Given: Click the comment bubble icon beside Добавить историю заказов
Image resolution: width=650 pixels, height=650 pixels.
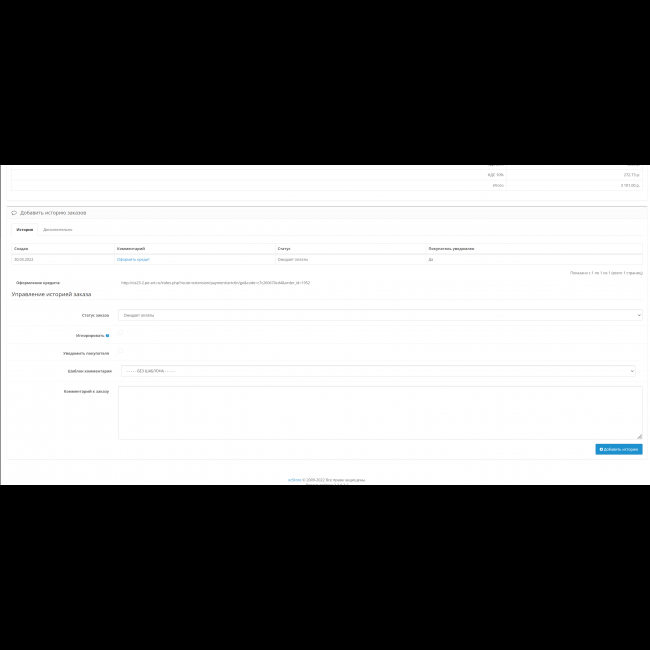Looking at the screenshot, I should (14, 213).
